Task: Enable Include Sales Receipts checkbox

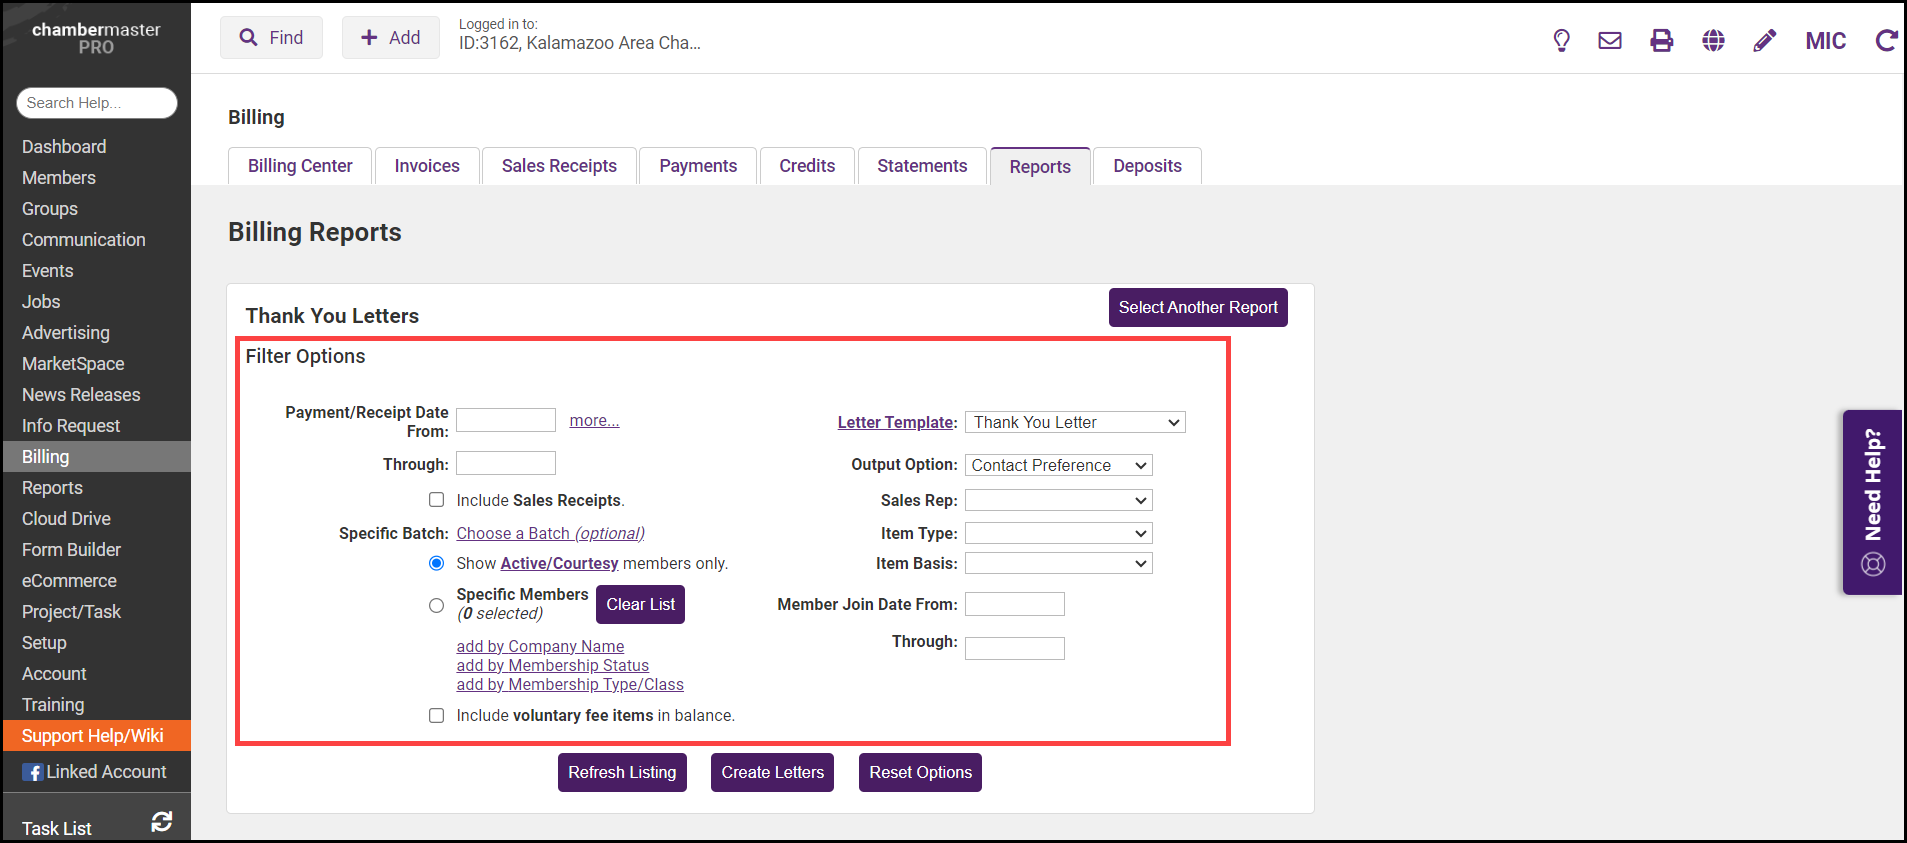Action: pos(437,500)
